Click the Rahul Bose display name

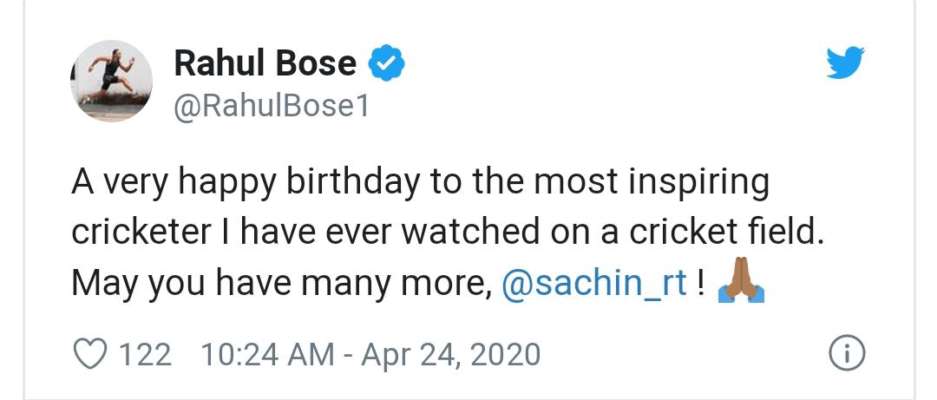coord(265,63)
